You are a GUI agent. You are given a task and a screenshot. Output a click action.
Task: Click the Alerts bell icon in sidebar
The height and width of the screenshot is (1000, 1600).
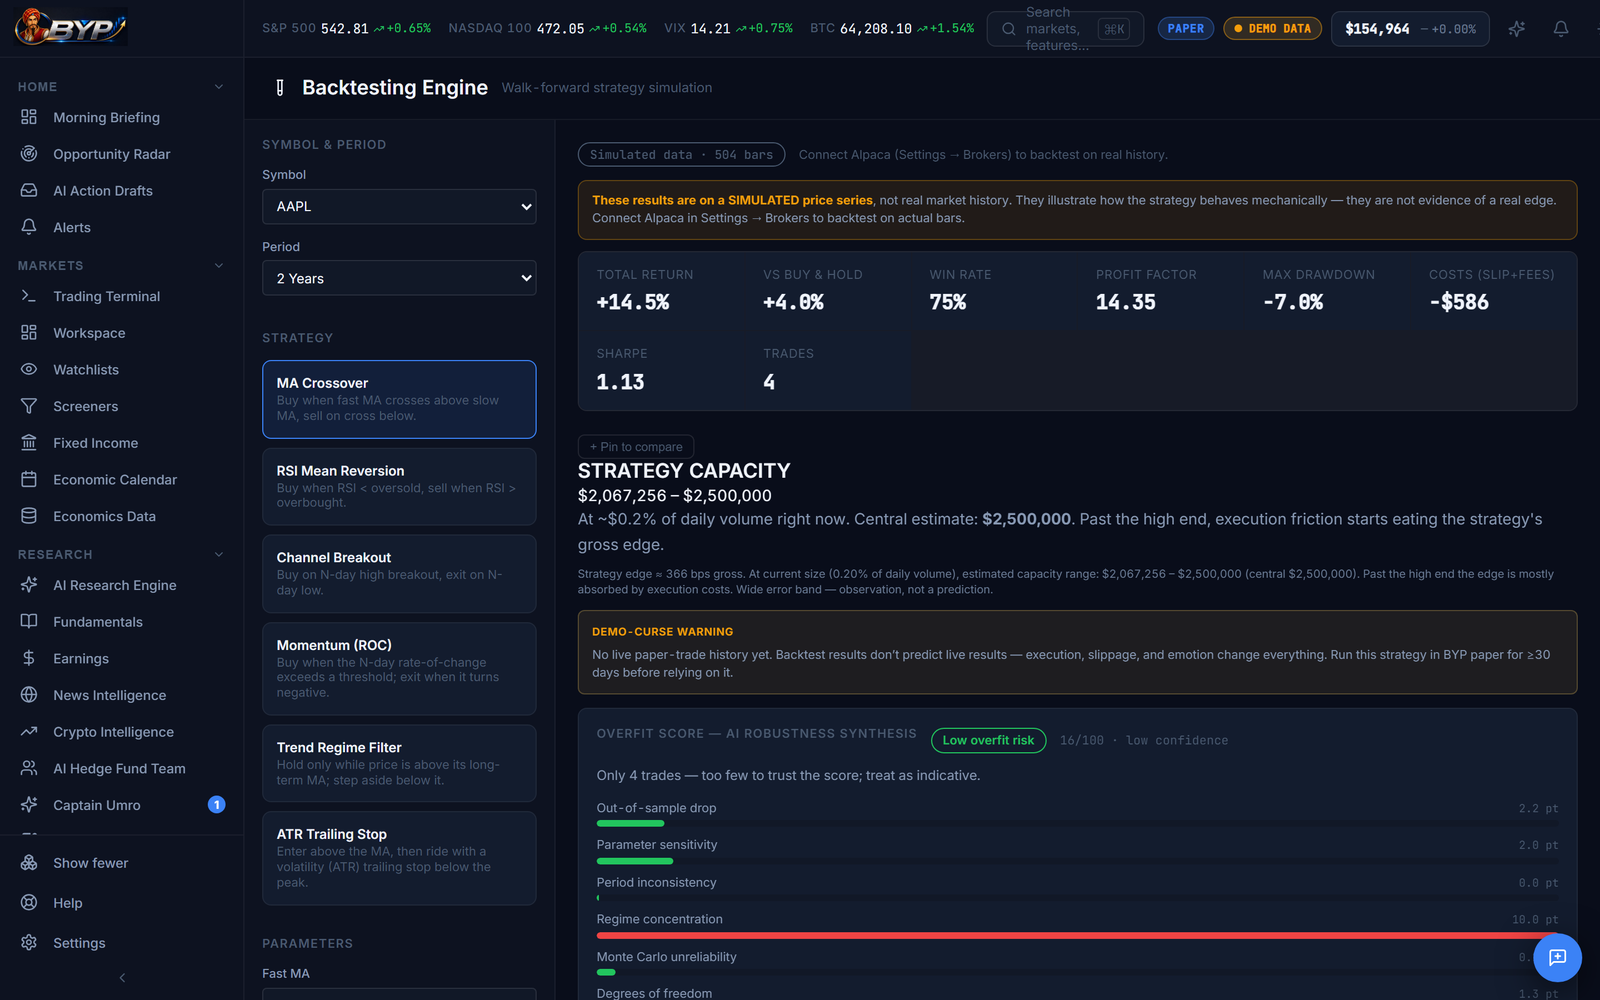29,227
